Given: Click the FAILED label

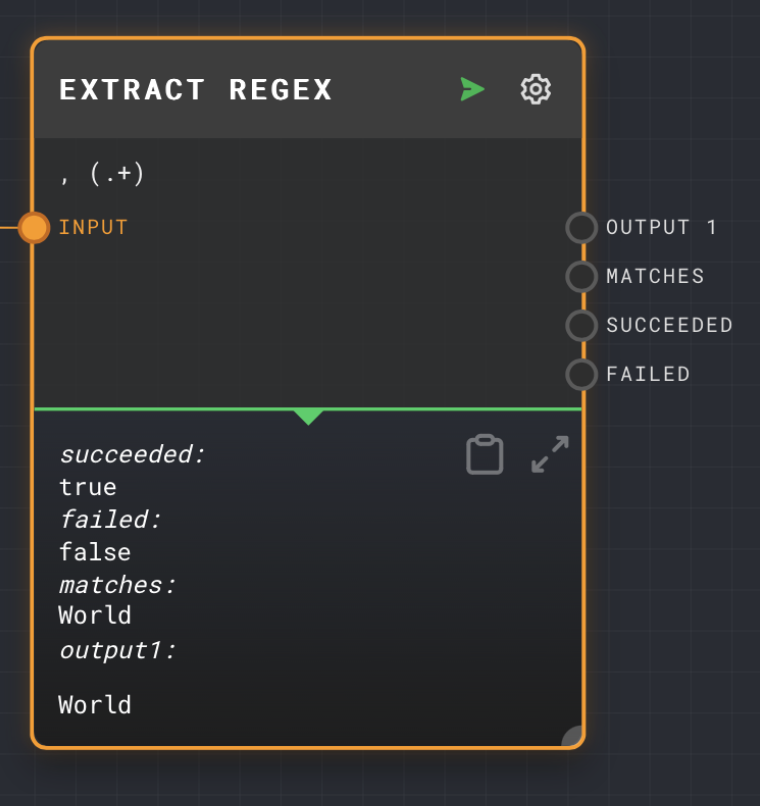Looking at the screenshot, I should point(648,374).
